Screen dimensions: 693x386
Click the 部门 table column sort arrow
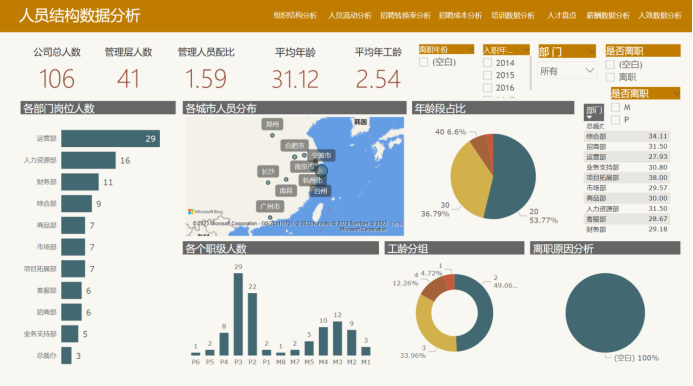coord(589,117)
